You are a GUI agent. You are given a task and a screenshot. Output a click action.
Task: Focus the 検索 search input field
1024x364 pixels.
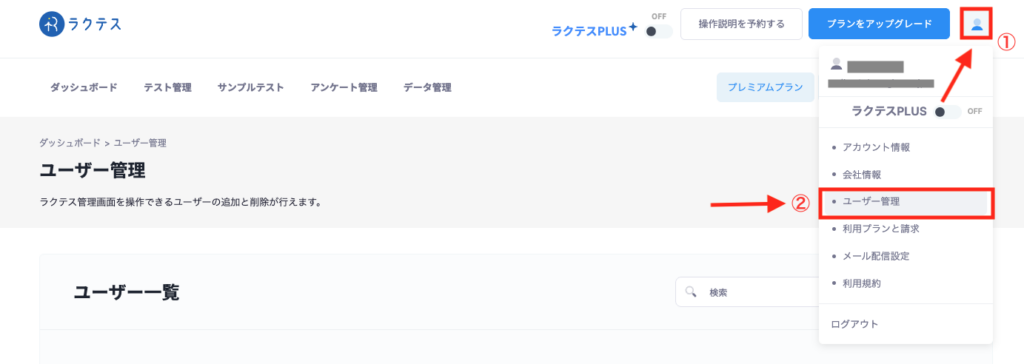click(748, 292)
